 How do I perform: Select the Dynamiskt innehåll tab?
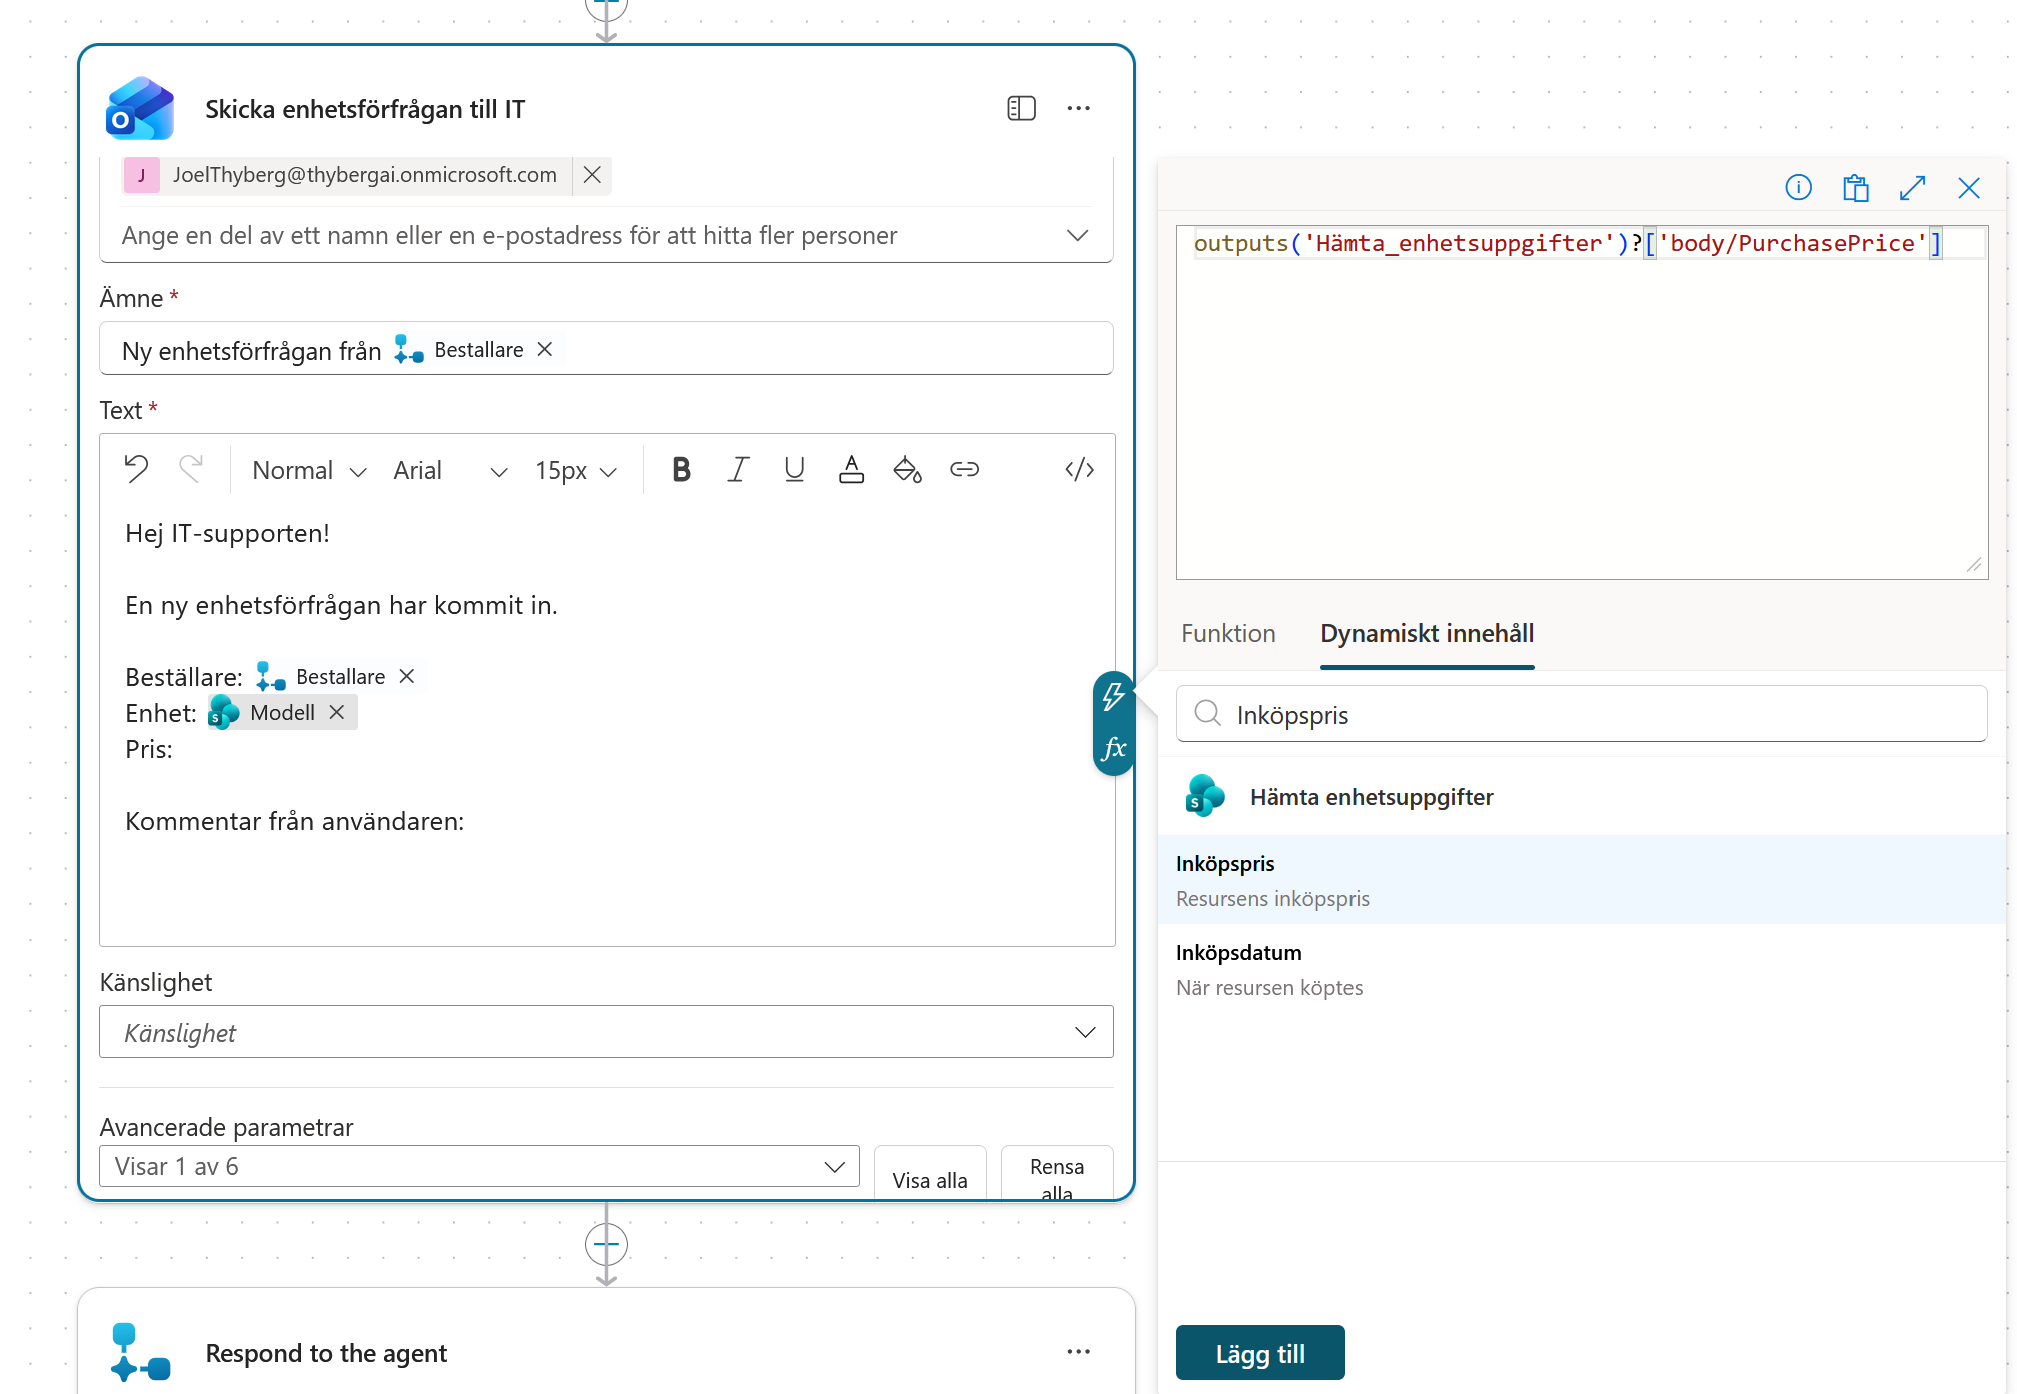pos(1427,633)
